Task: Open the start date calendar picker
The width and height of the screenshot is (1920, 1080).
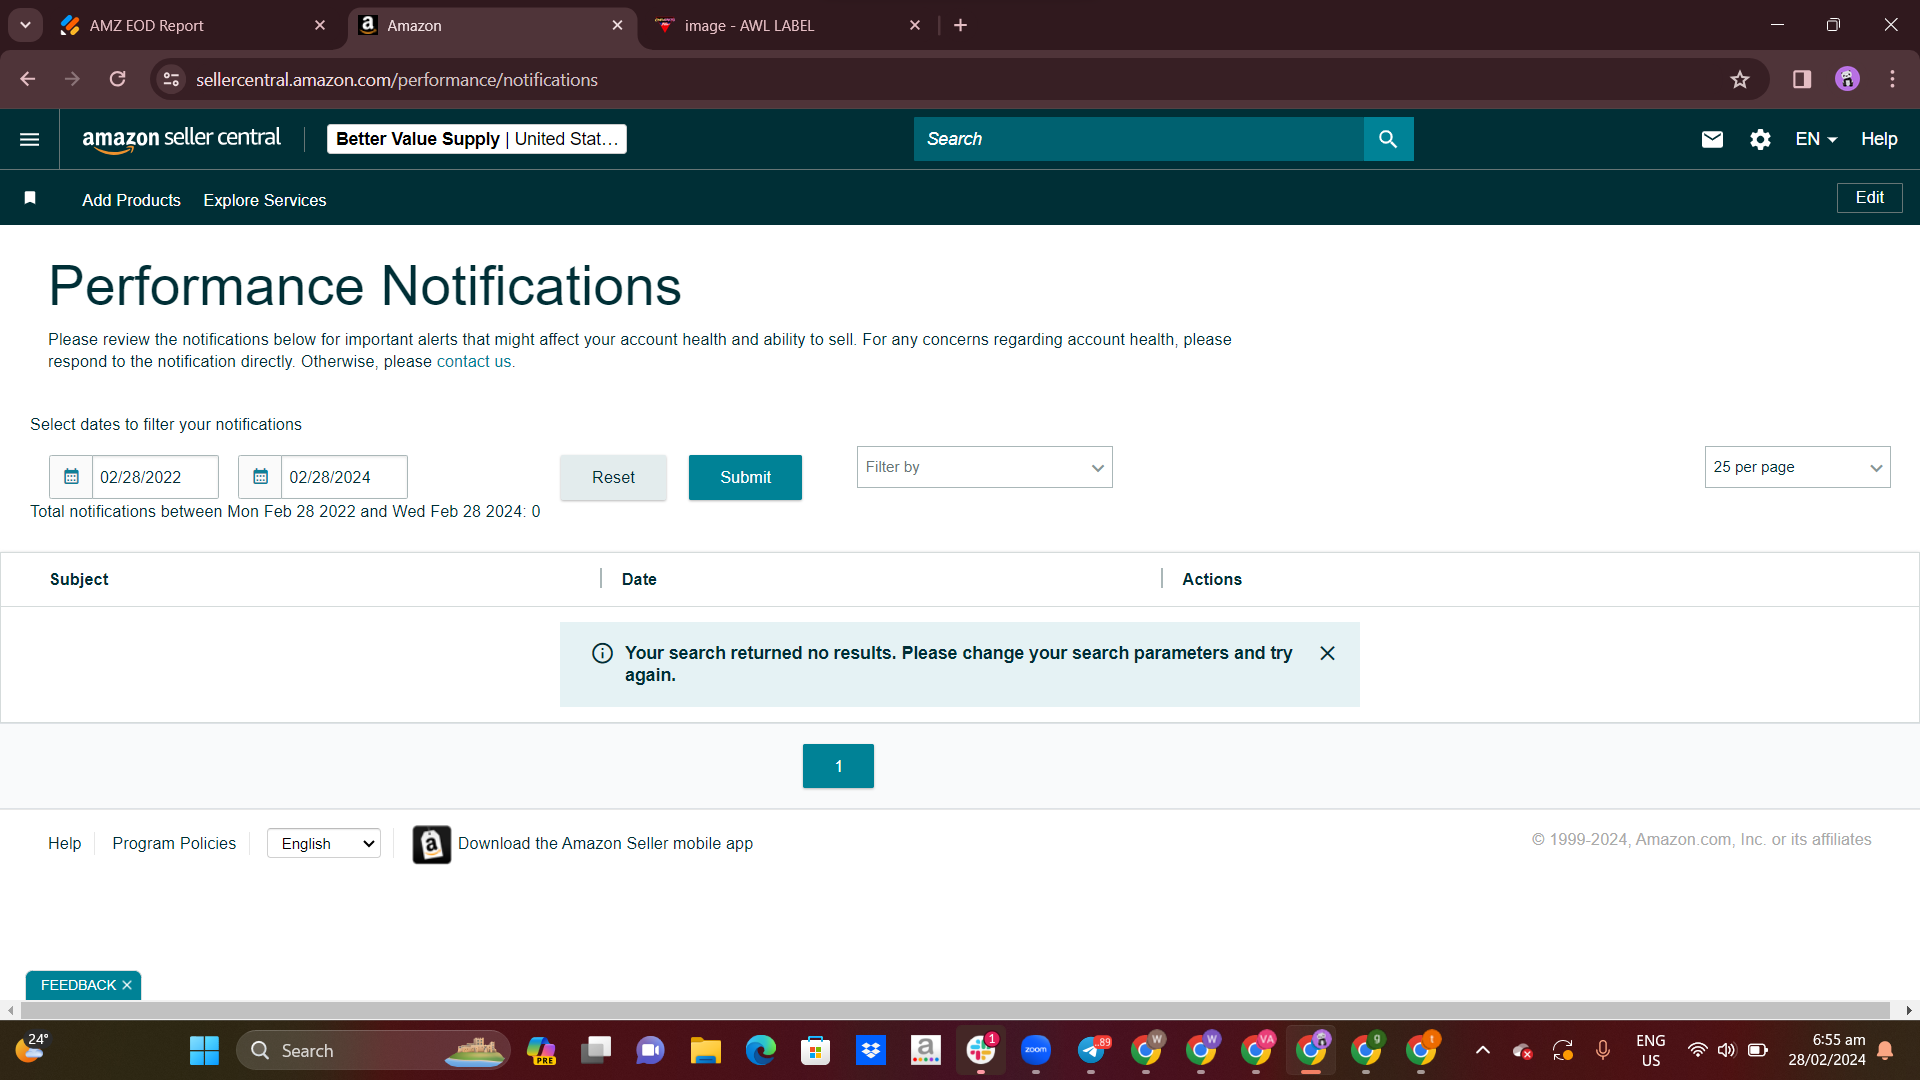Action: (71, 477)
